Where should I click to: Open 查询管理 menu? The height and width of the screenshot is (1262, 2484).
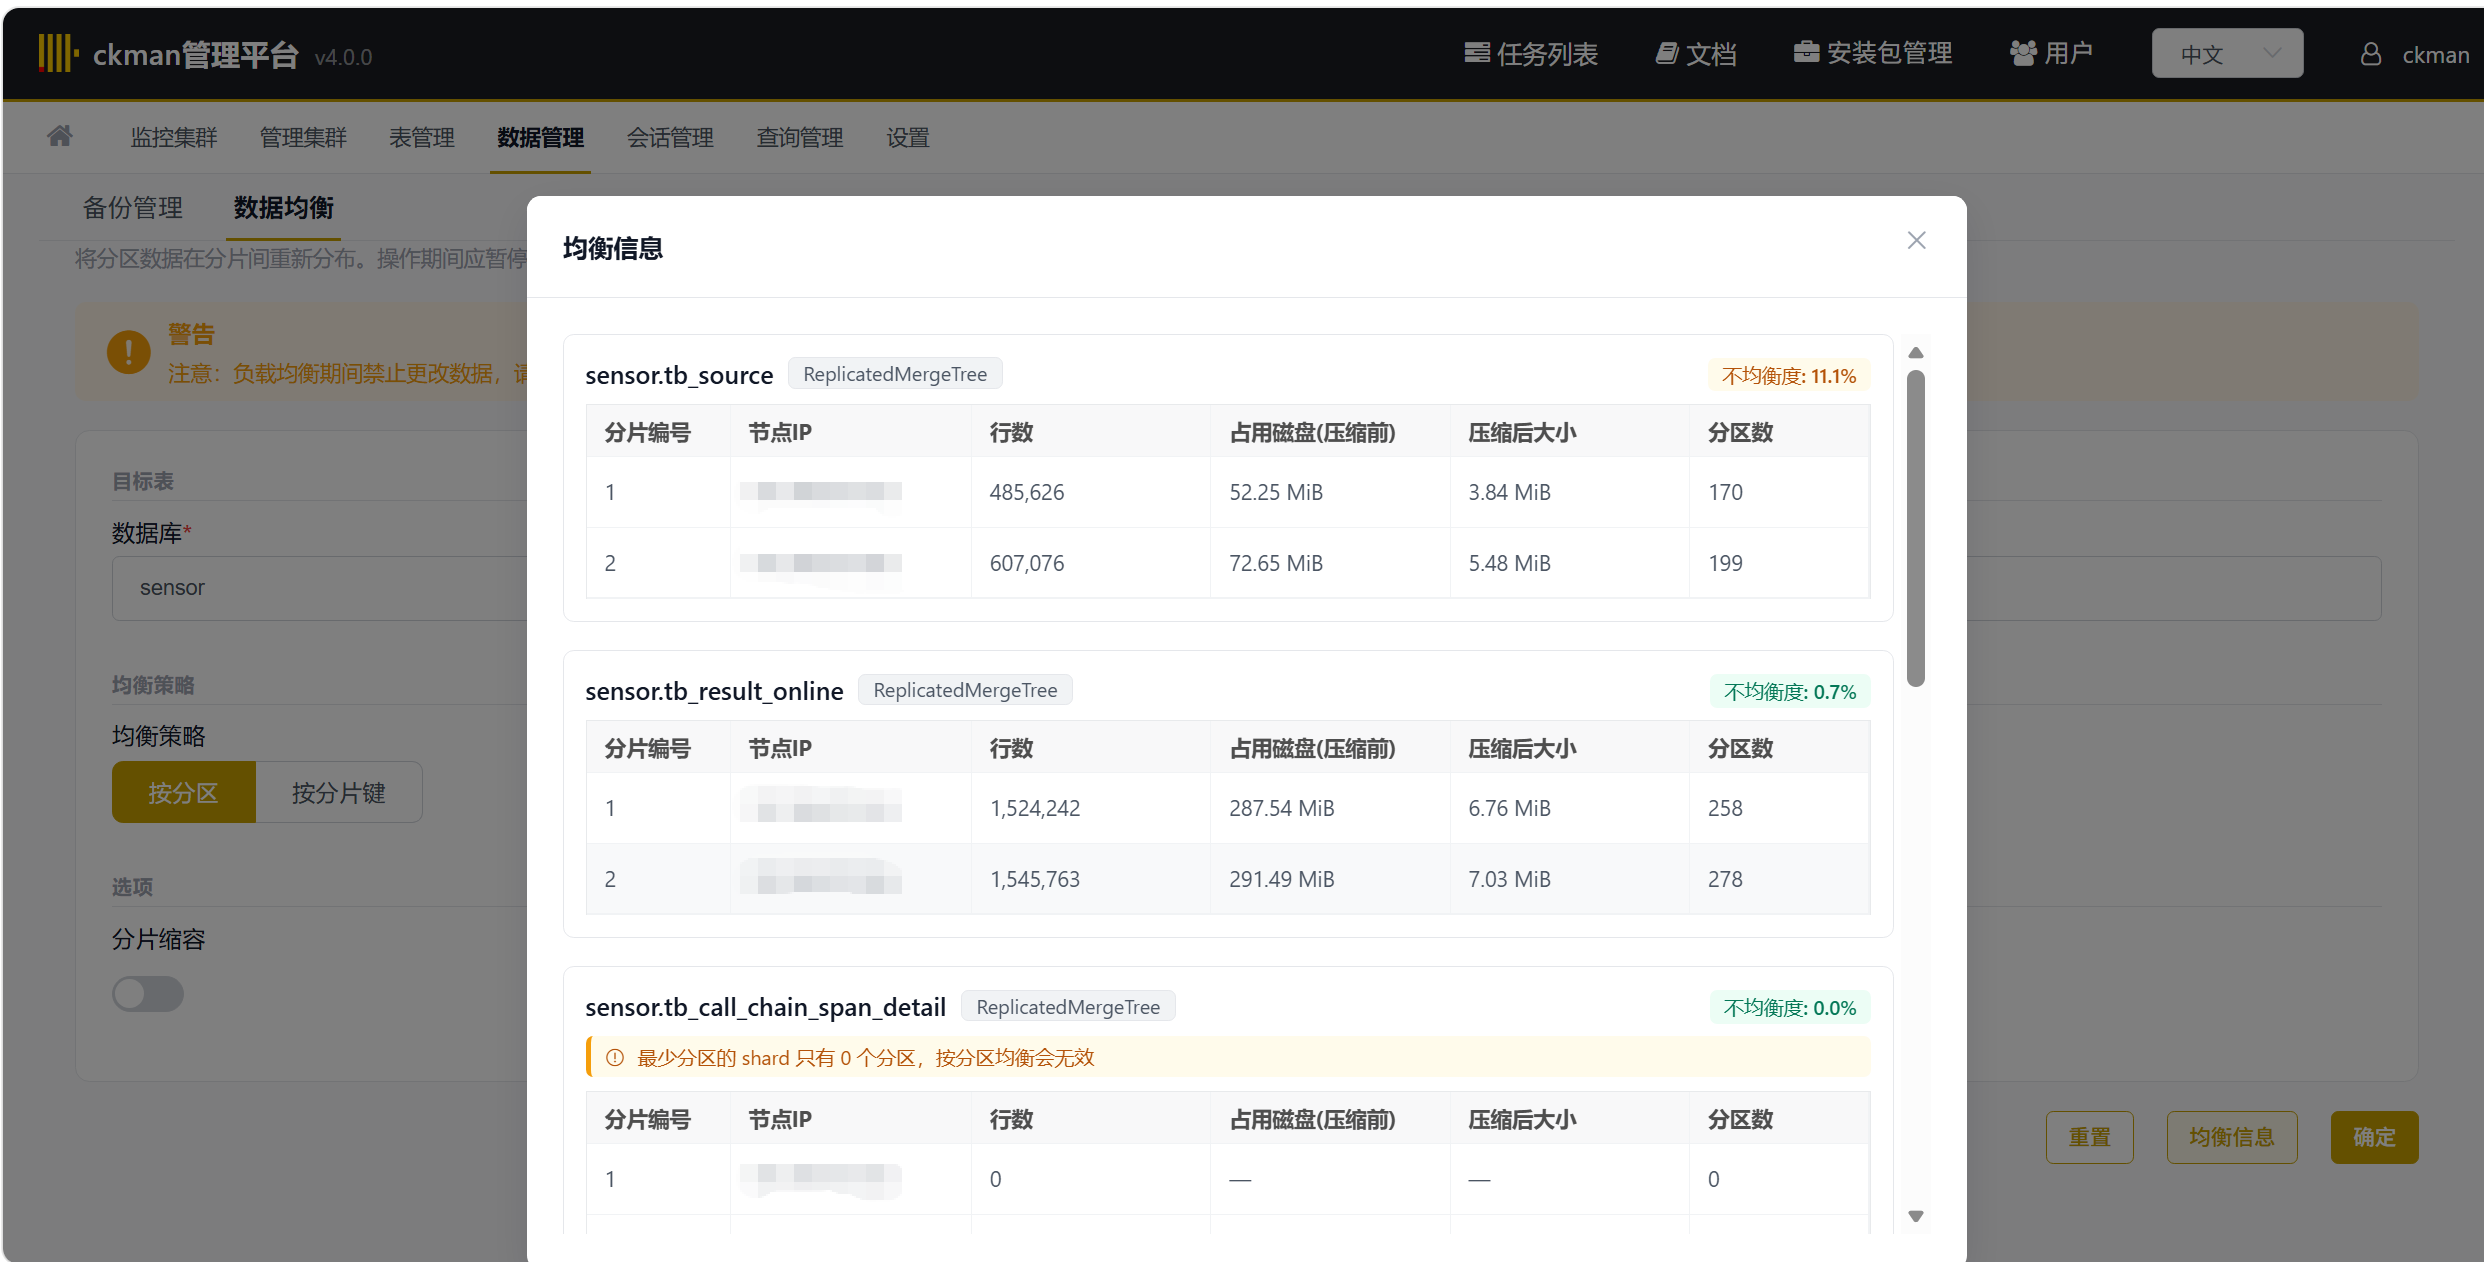click(800, 137)
